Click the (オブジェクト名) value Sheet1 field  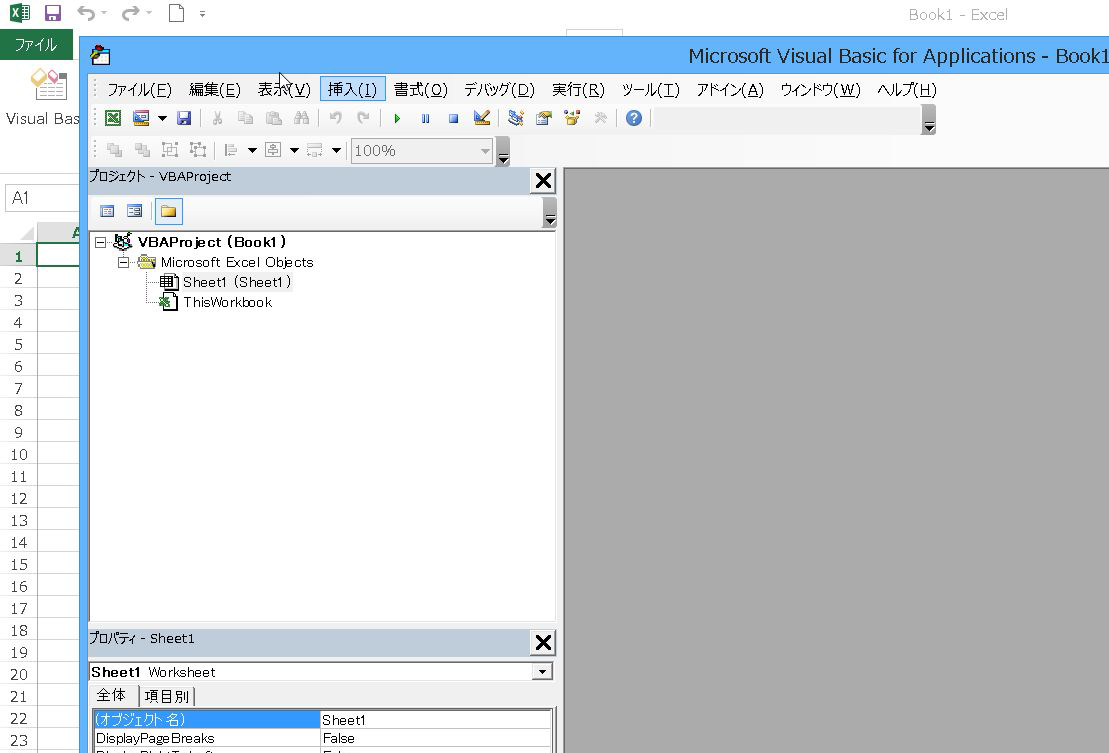click(x=435, y=720)
